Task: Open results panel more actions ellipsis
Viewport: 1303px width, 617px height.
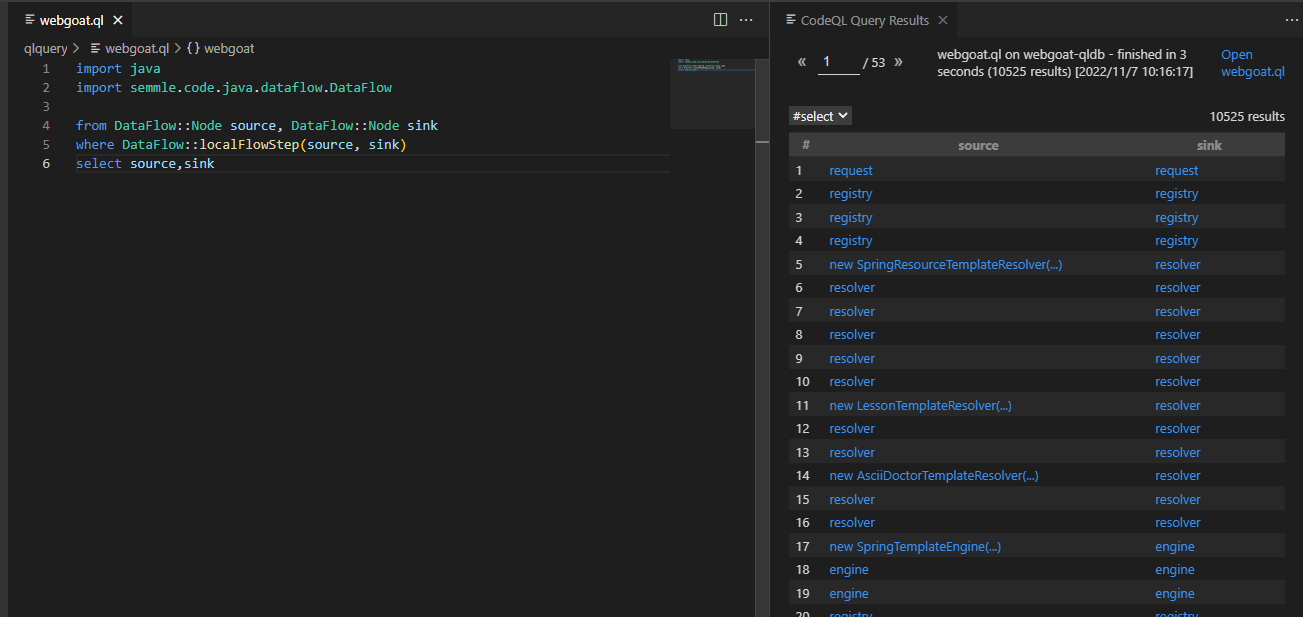Action: 1291,20
